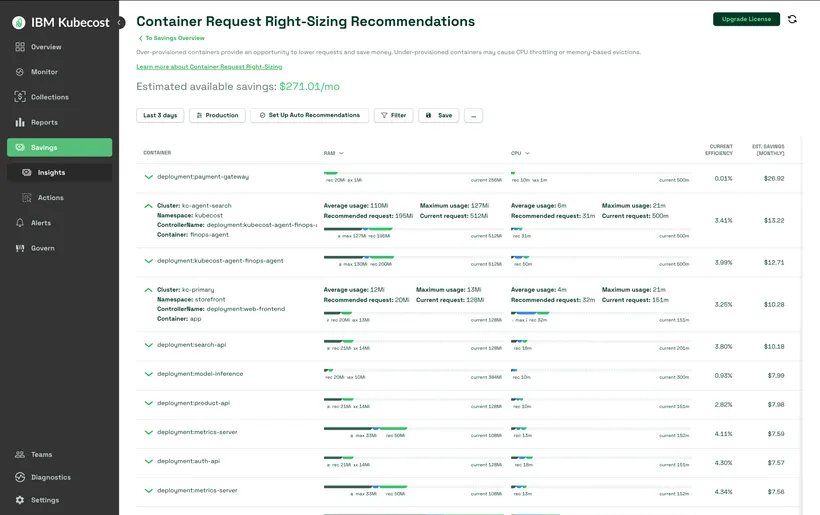Click the Diagnostics pulse icon
Screen dimensions: 820x515
[20, 477]
